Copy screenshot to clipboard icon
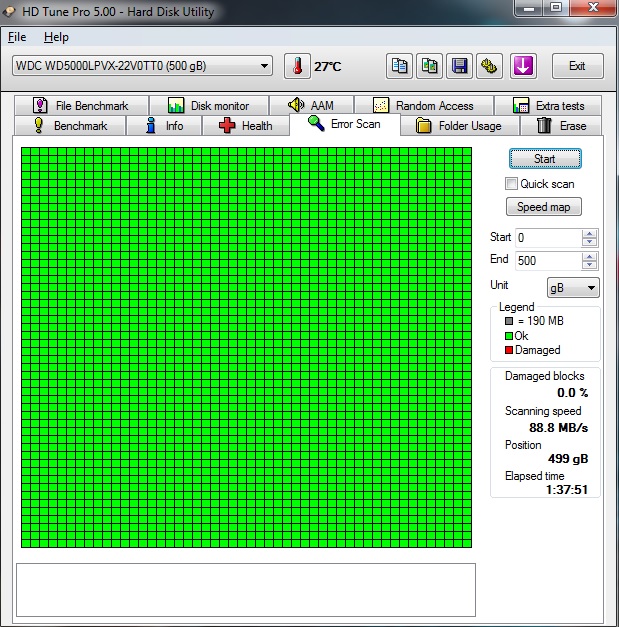The width and height of the screenshot is (619, 627). (x=429, y=66)
